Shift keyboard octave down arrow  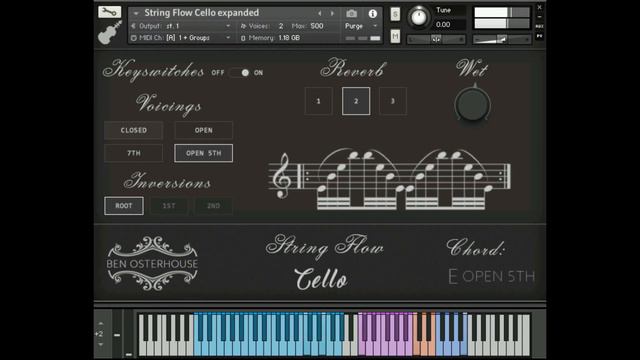point(101,344)
